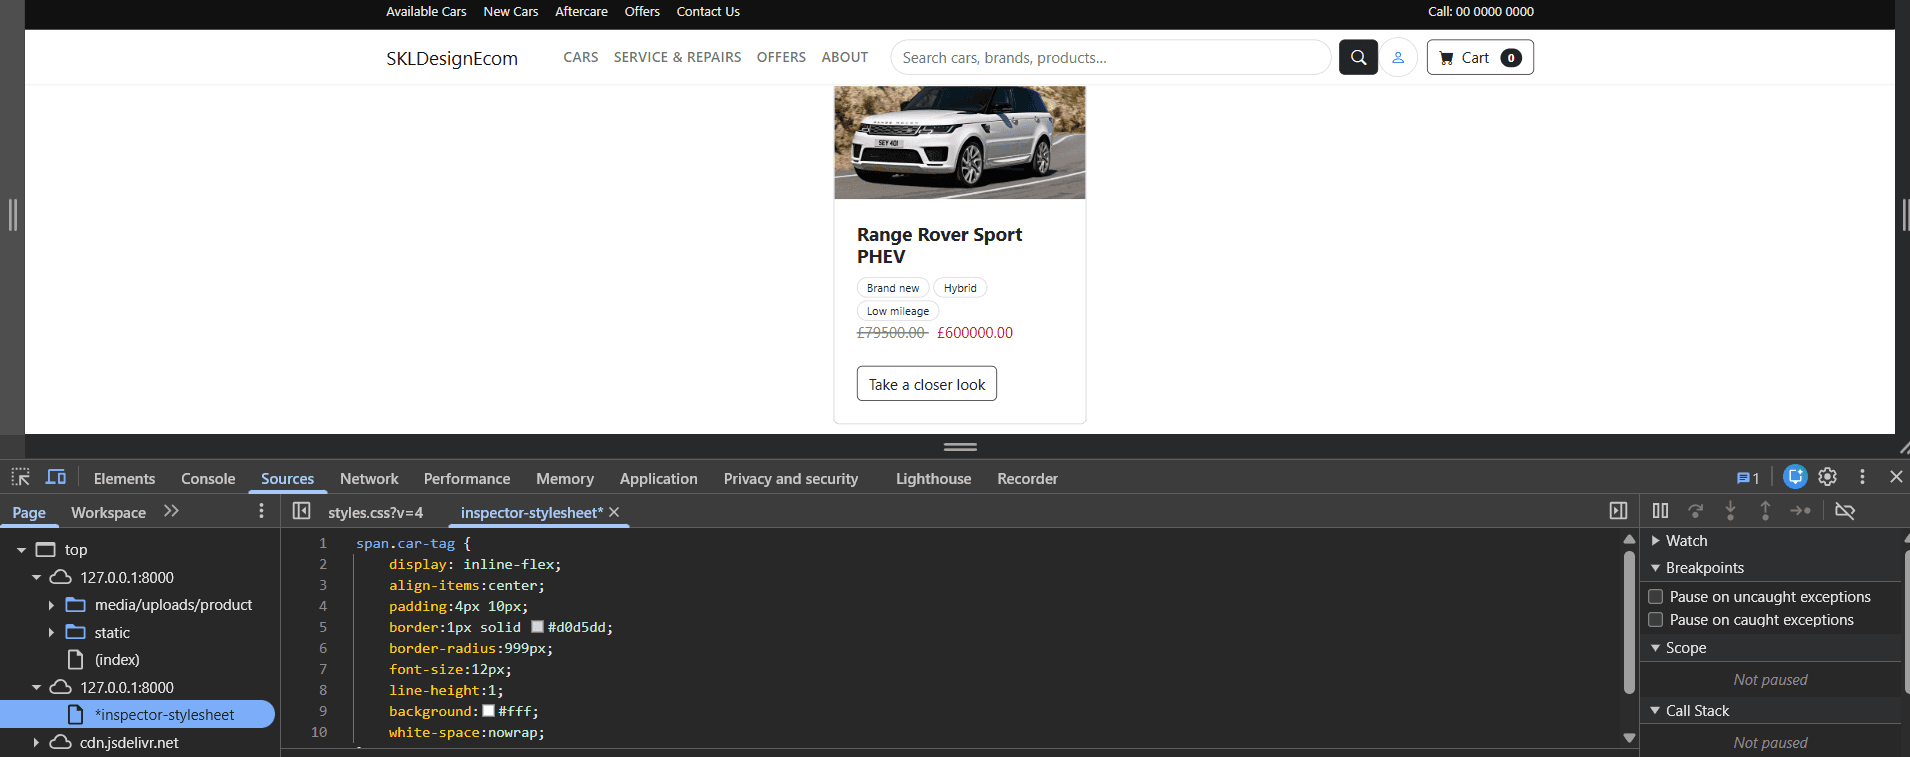The width and height of the screenshot is (1910, 757).
Task: Open the Memory tab
Action: 565,478
